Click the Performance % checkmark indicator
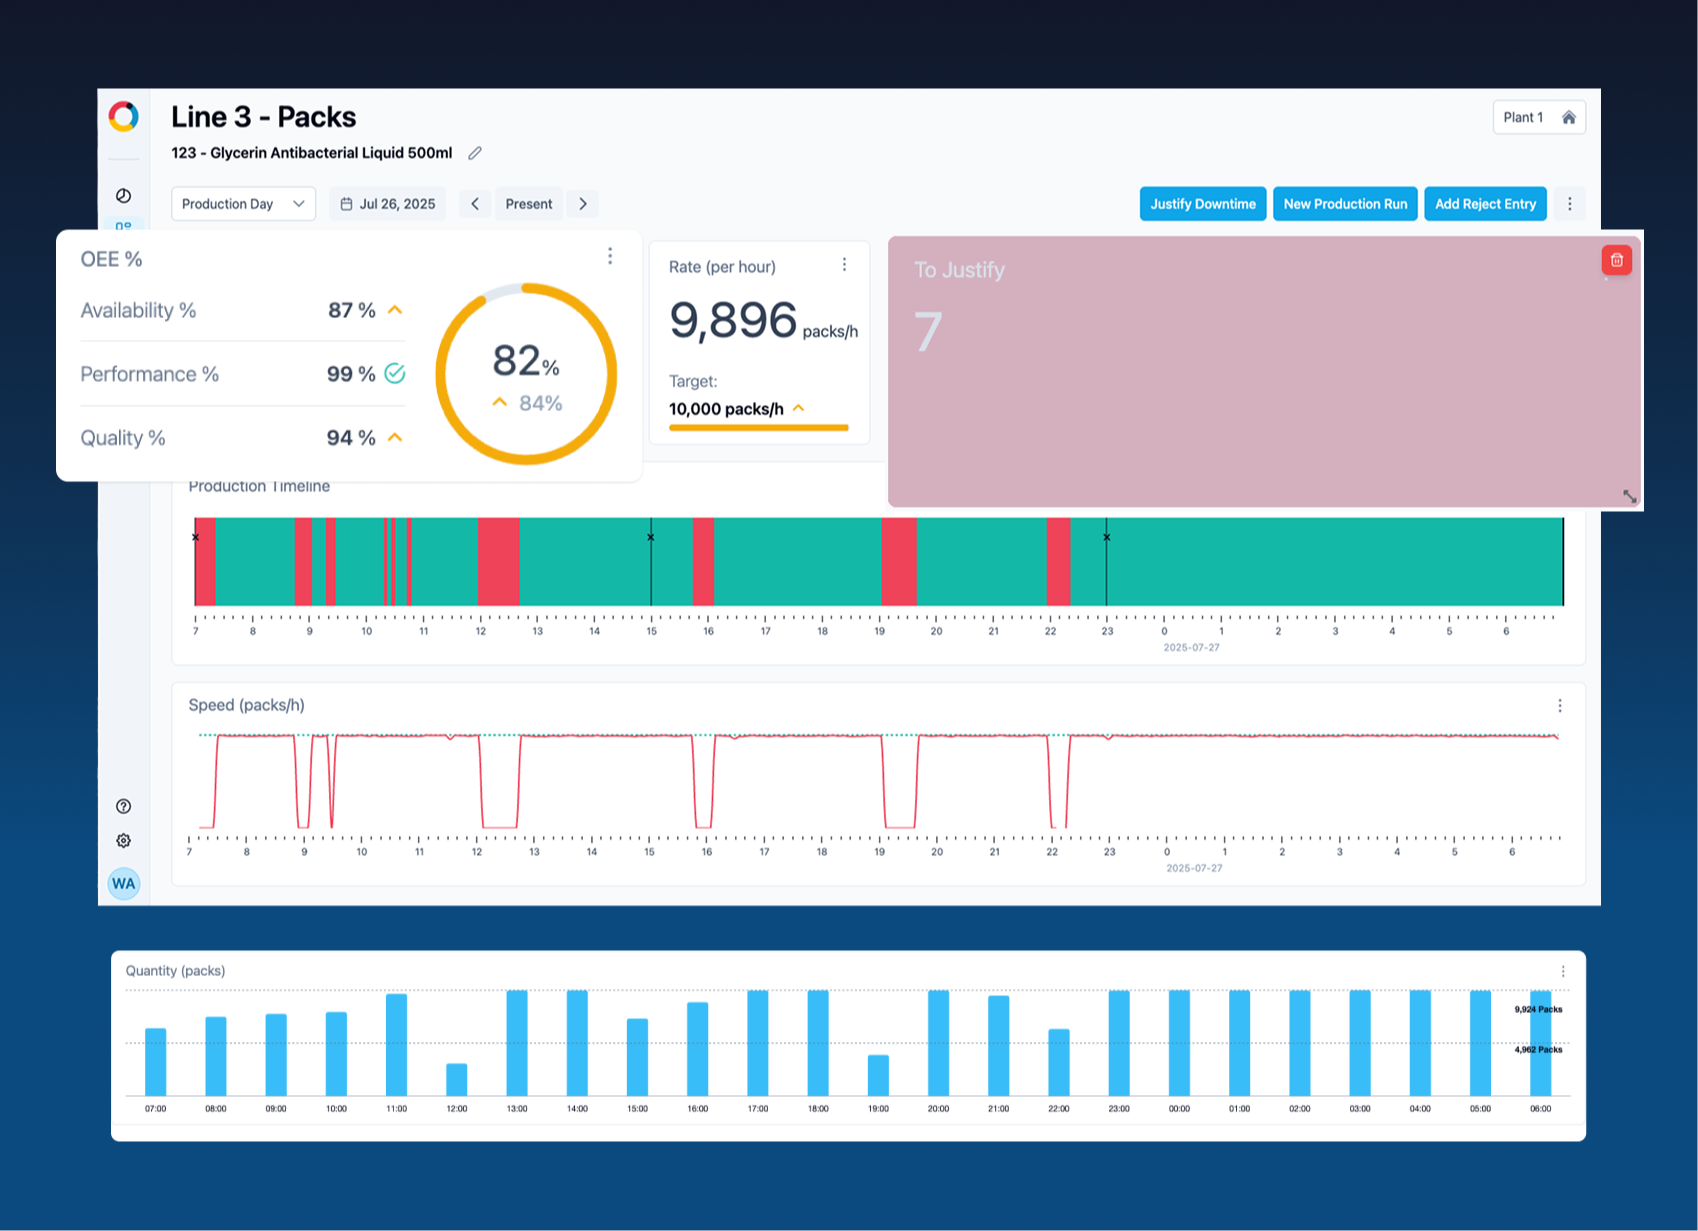 (x=395, y=374)
